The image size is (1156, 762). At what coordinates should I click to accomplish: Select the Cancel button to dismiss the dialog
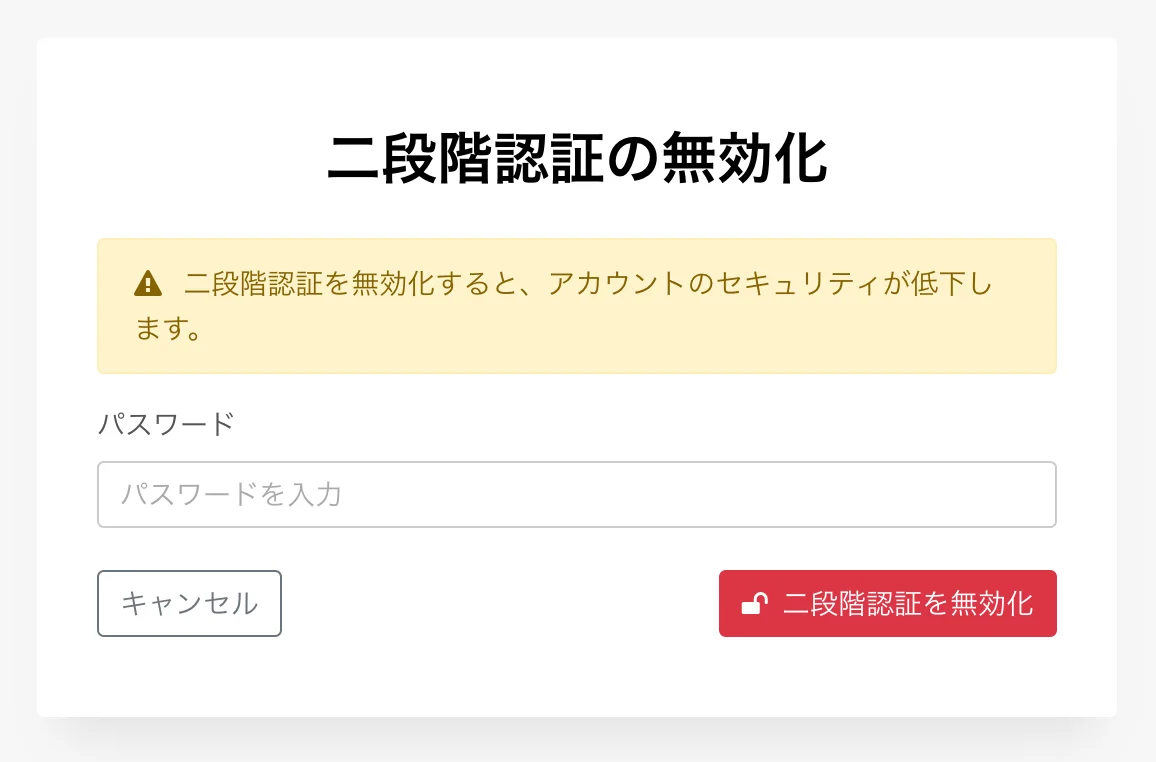click(189, 603)
